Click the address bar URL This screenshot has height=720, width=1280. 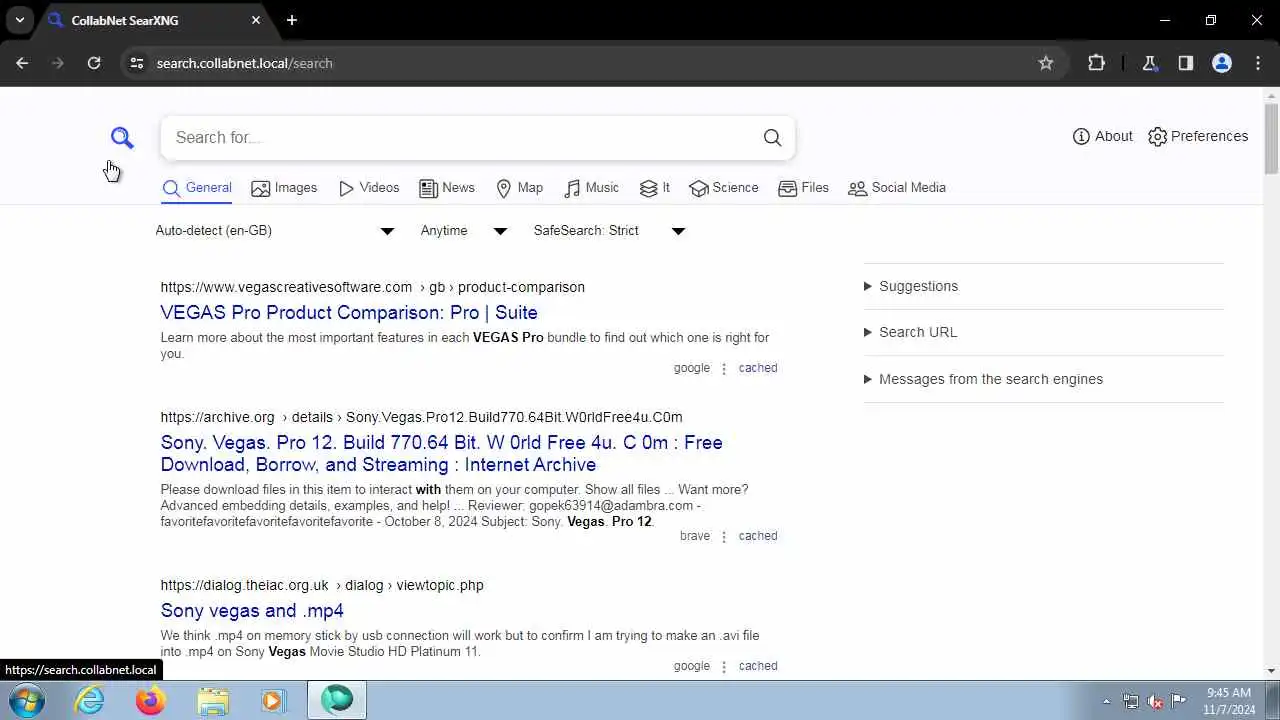point(244,63)
